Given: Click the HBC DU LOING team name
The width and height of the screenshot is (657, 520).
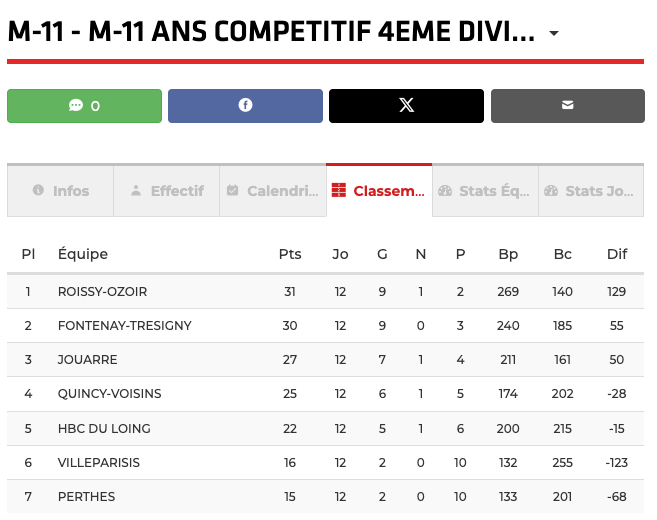Looking at the screenshot, I should (104, 429).
